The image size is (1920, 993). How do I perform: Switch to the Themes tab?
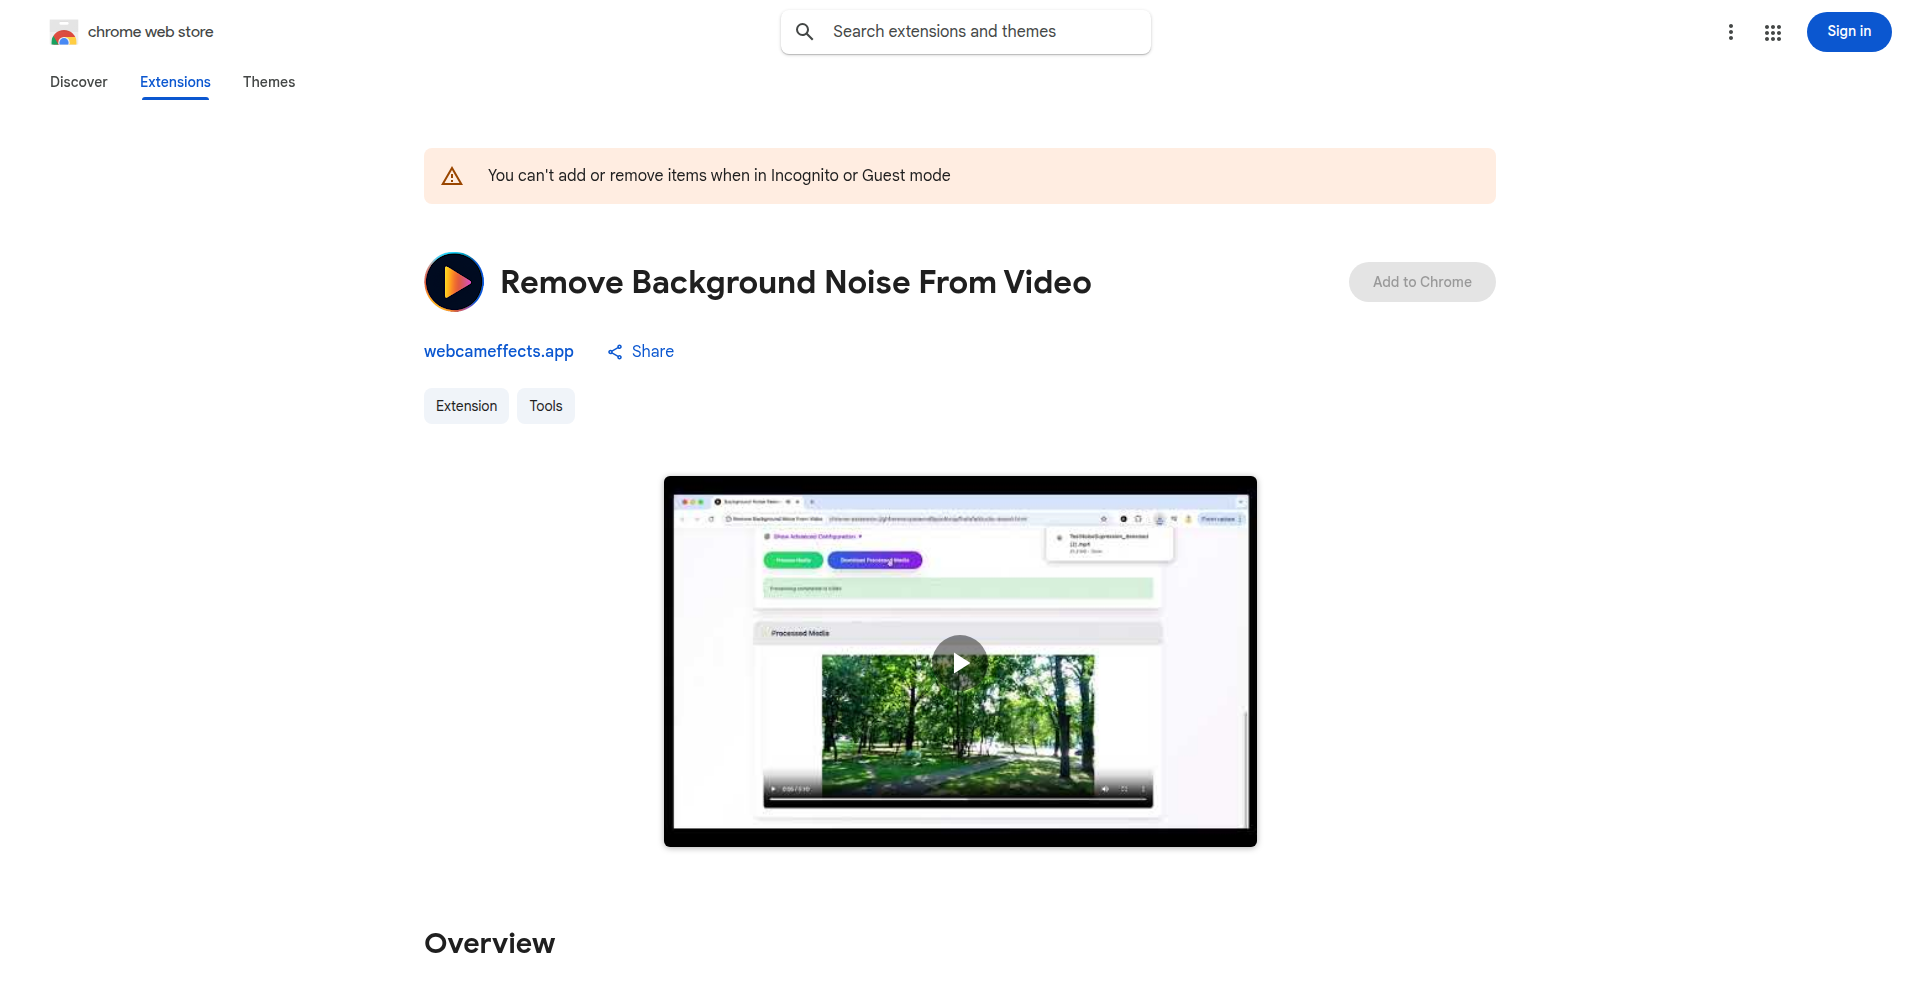pyautogui.click(x=268, y=82)
